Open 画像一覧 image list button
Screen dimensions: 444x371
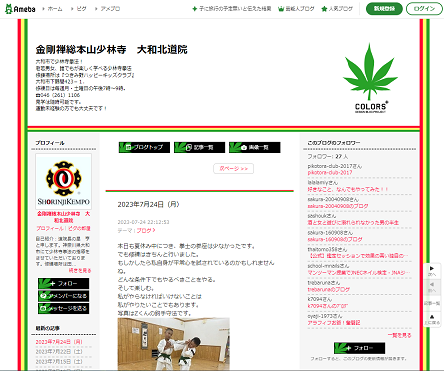pos(255,147)
